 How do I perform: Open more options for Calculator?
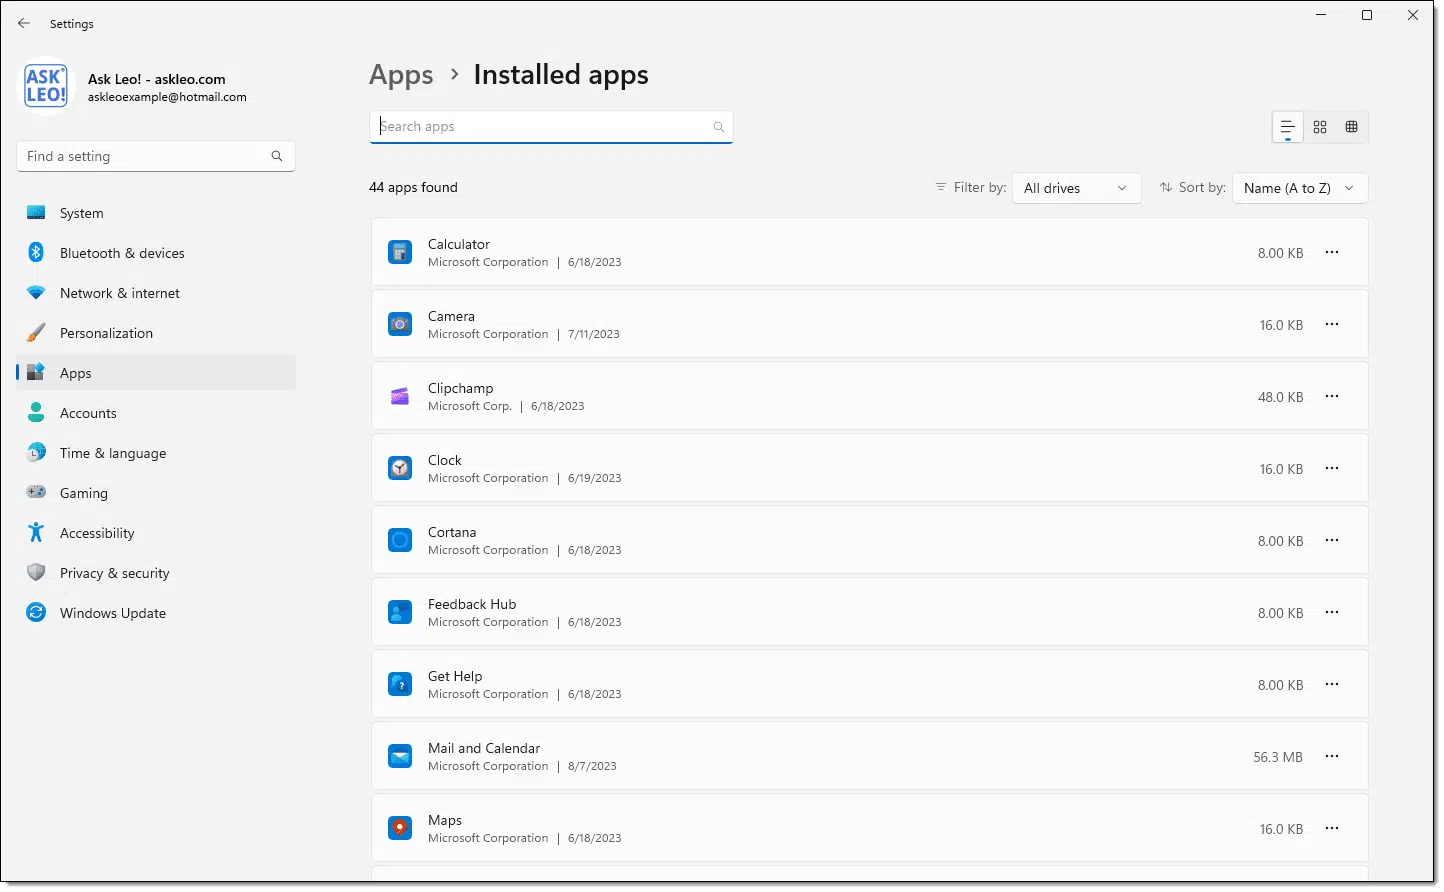click(1332, 252)
